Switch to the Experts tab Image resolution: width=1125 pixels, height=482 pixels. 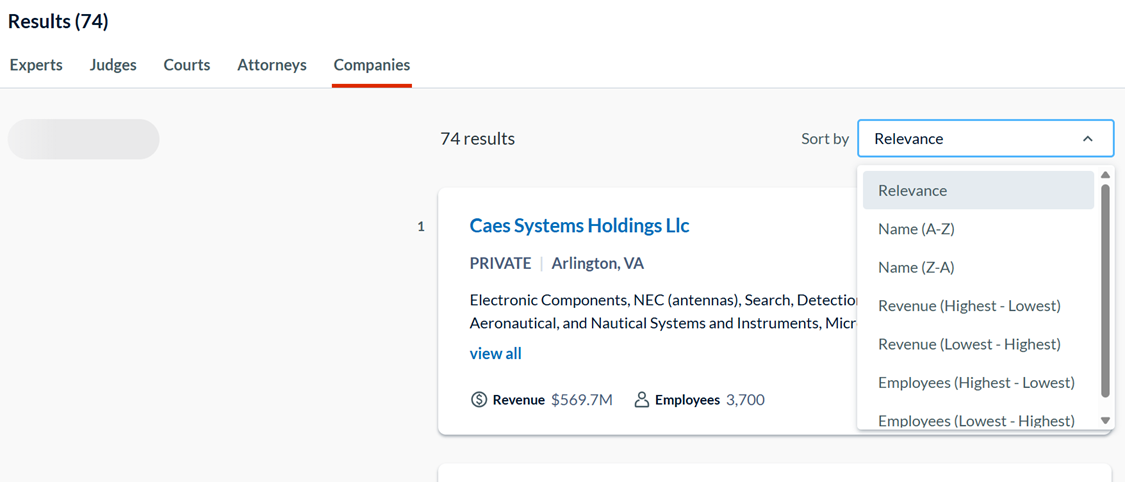click(x=36, y=65)
